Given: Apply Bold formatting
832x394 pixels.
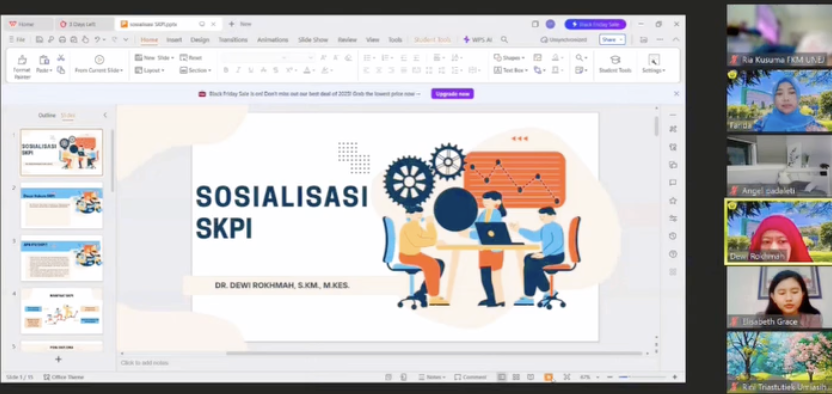Looking at the screenshot, I should pos(226,70).
